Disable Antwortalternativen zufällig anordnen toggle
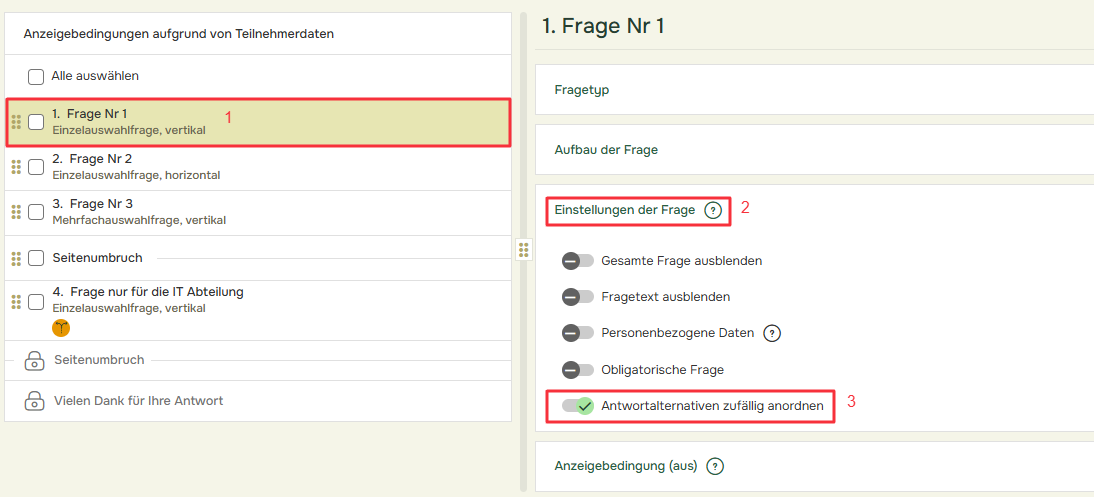 577,406
